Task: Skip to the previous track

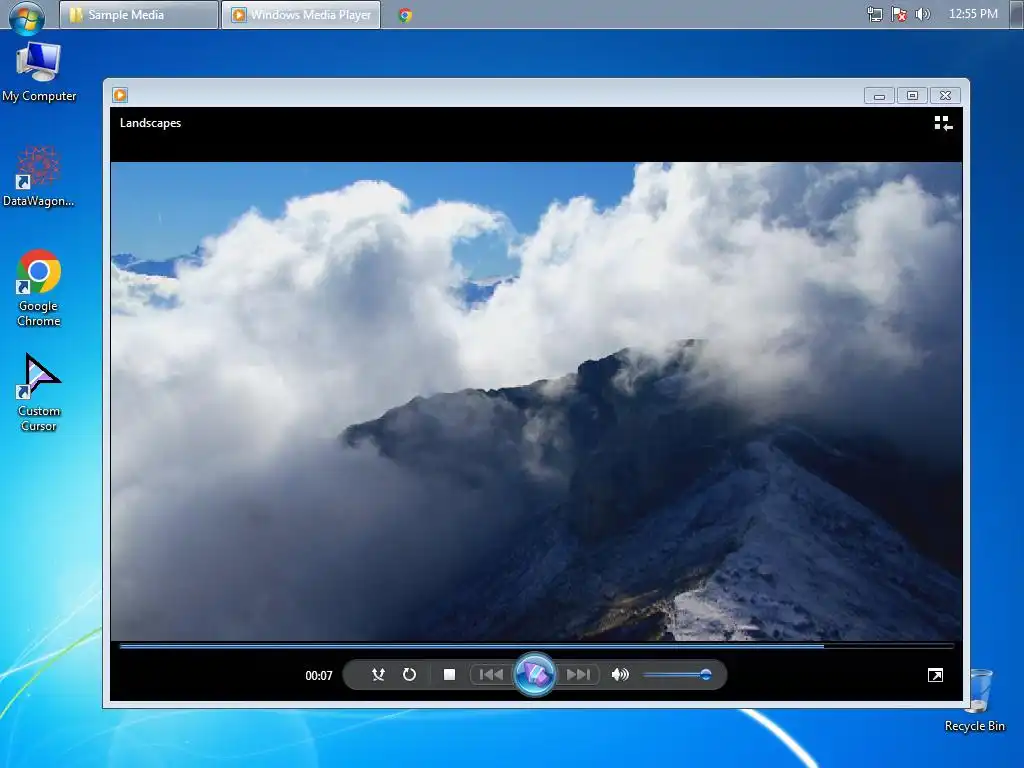Action: tap(491, 675)
